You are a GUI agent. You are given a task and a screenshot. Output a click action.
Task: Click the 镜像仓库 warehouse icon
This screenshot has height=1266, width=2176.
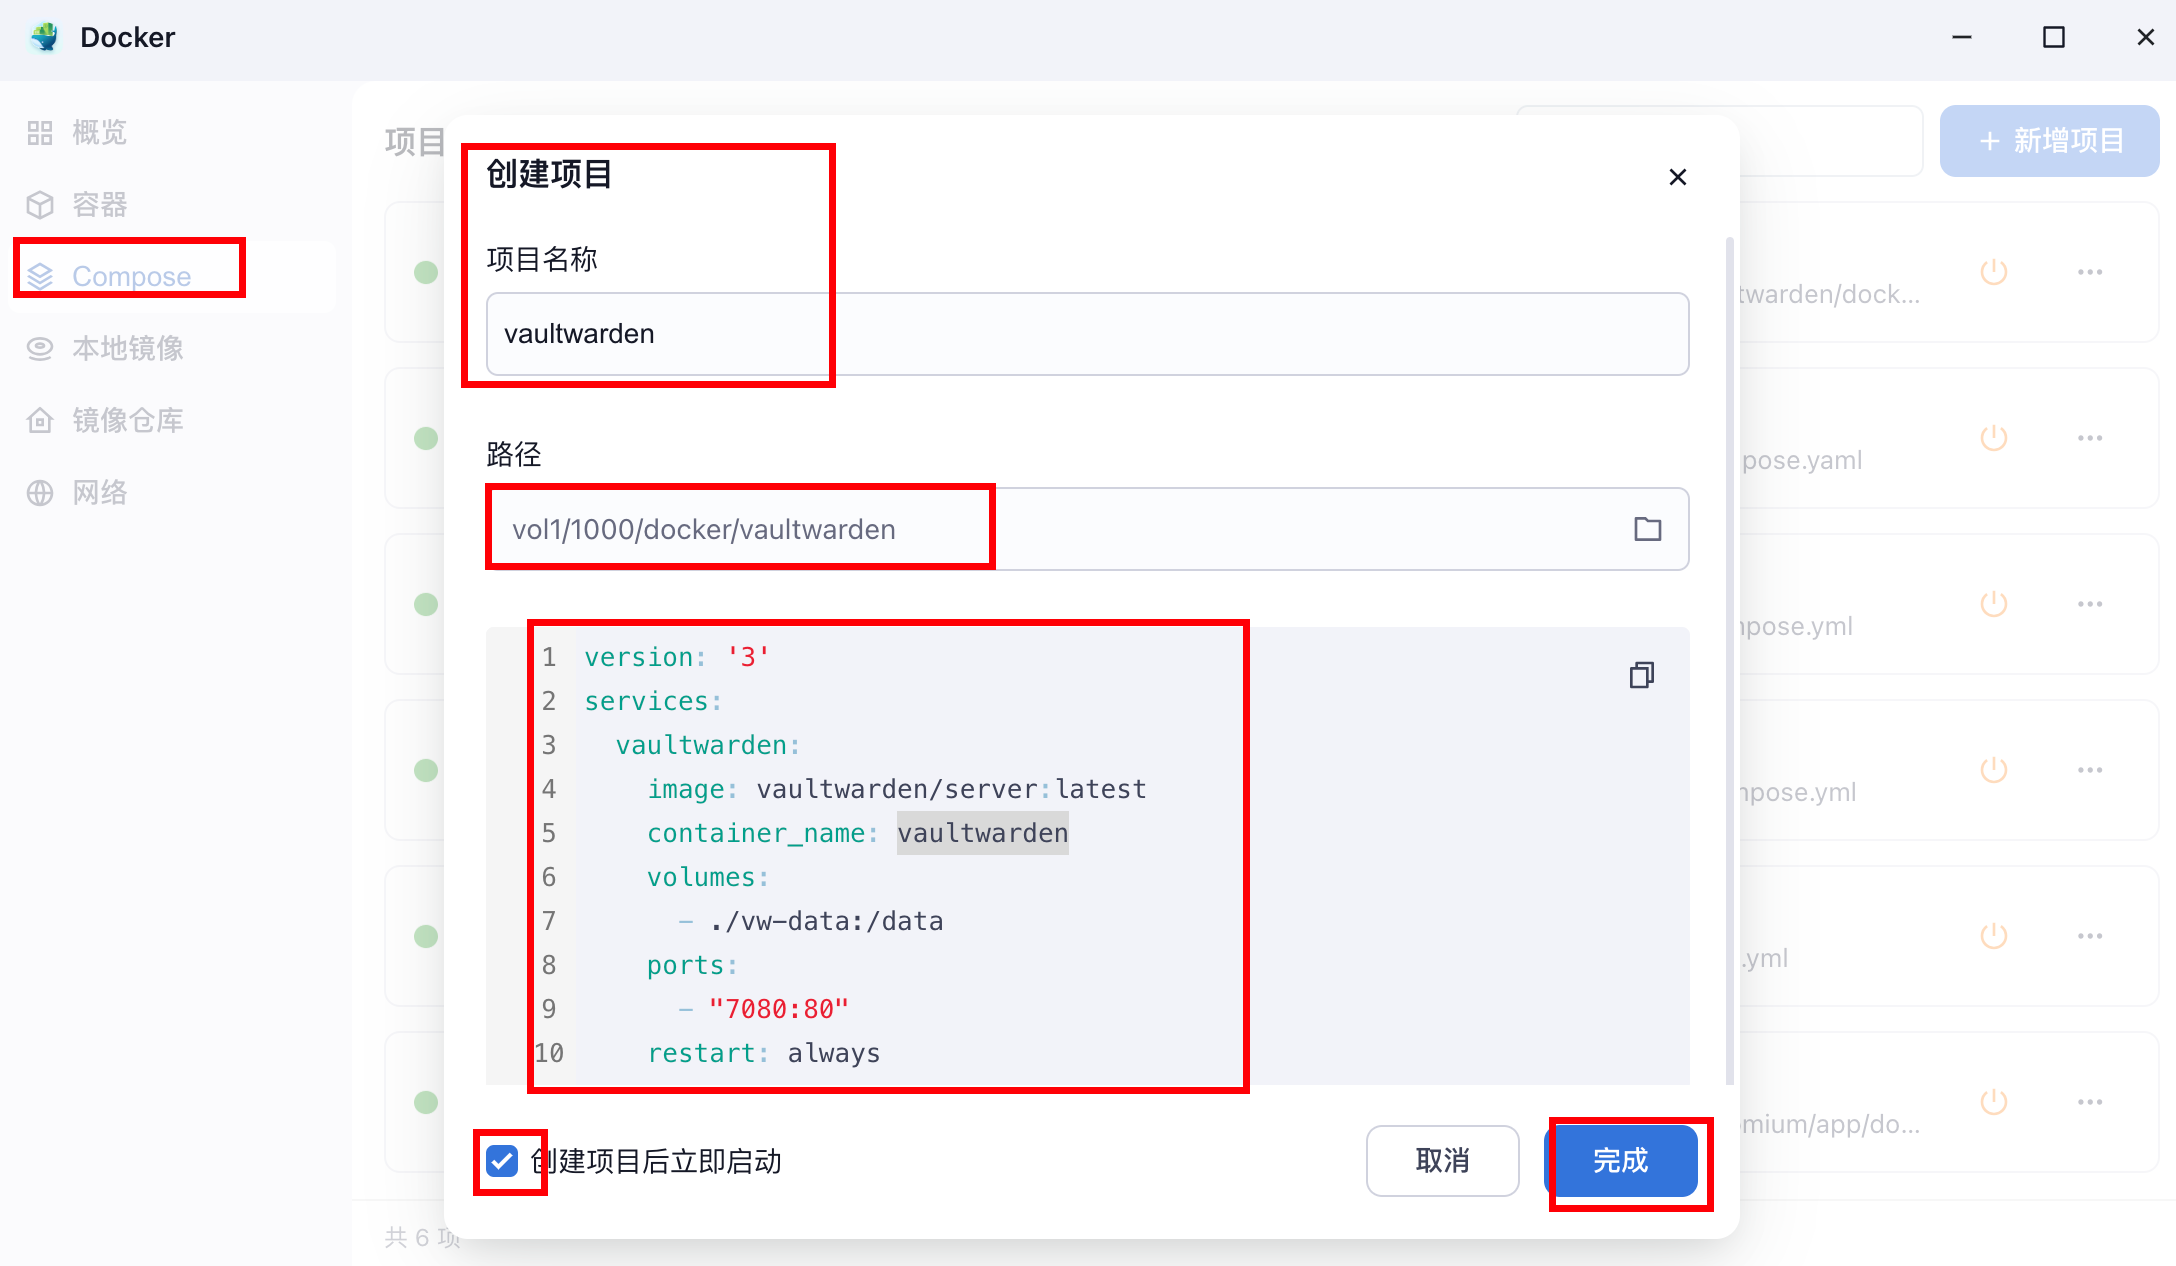tap(40, 421)
